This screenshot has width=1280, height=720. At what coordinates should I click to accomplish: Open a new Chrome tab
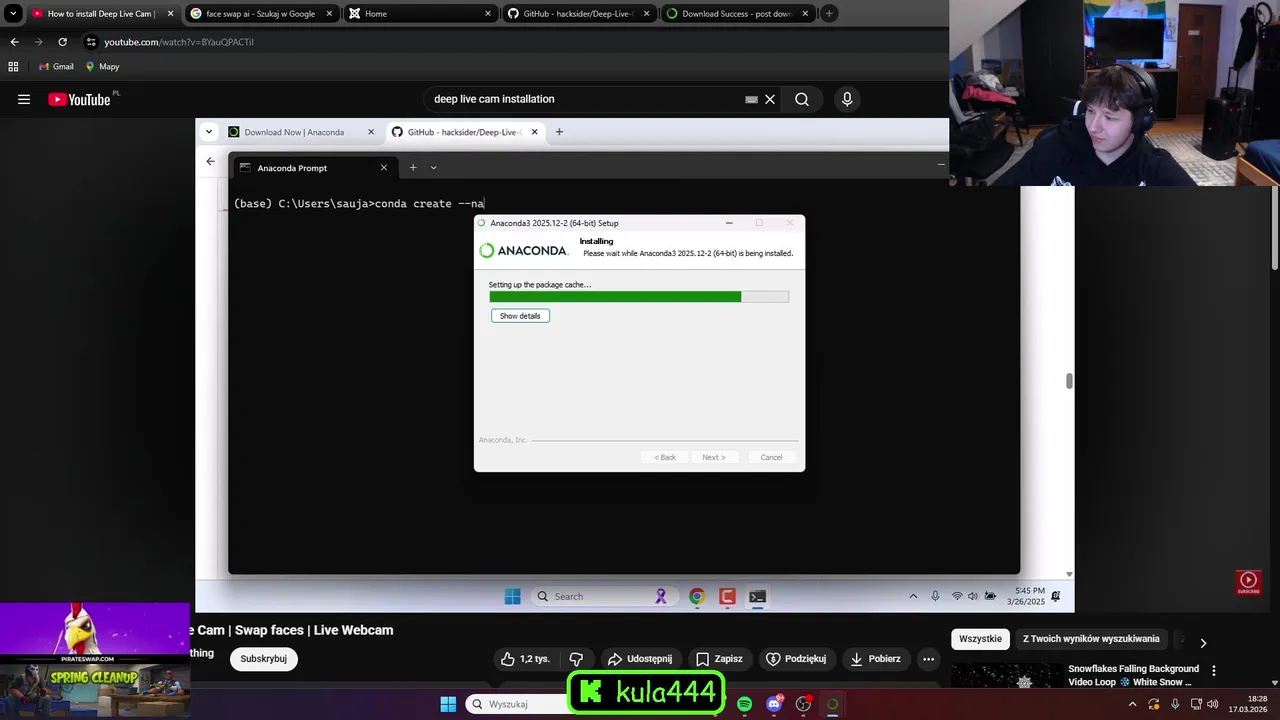point(829,14)
